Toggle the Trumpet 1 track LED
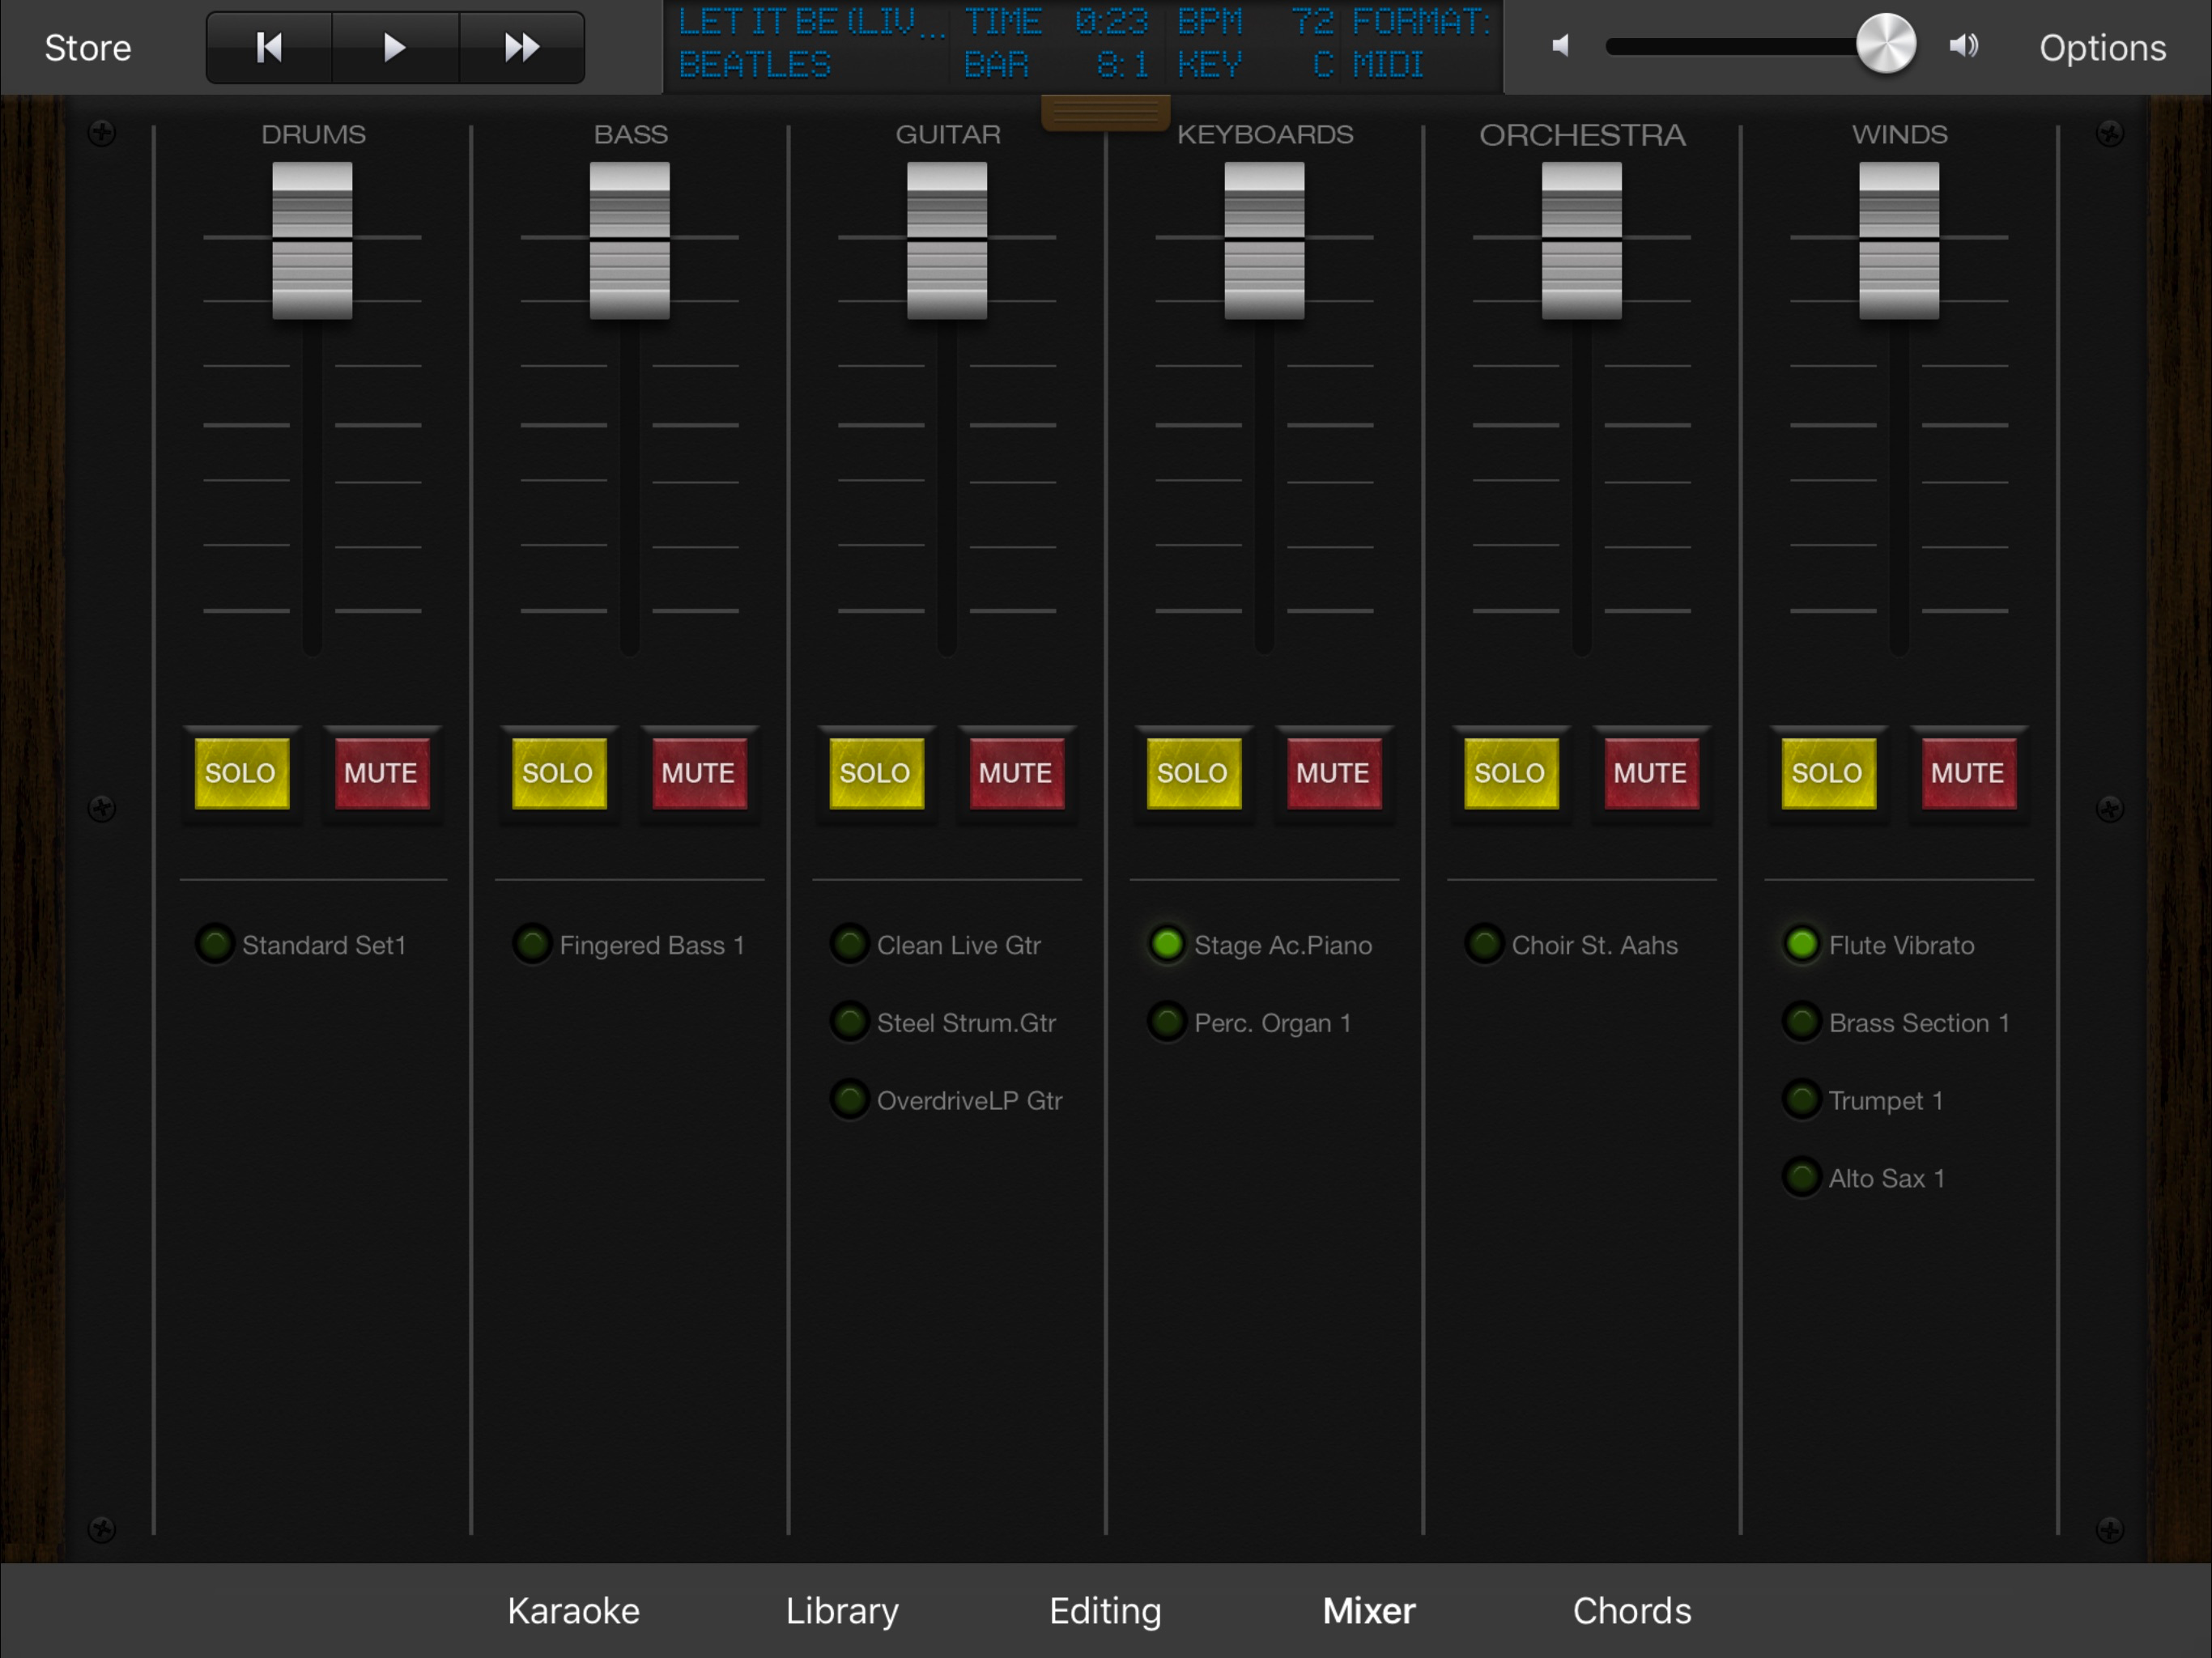This screenshot has width=2212, height=1658. [x=1802, y=1100]
